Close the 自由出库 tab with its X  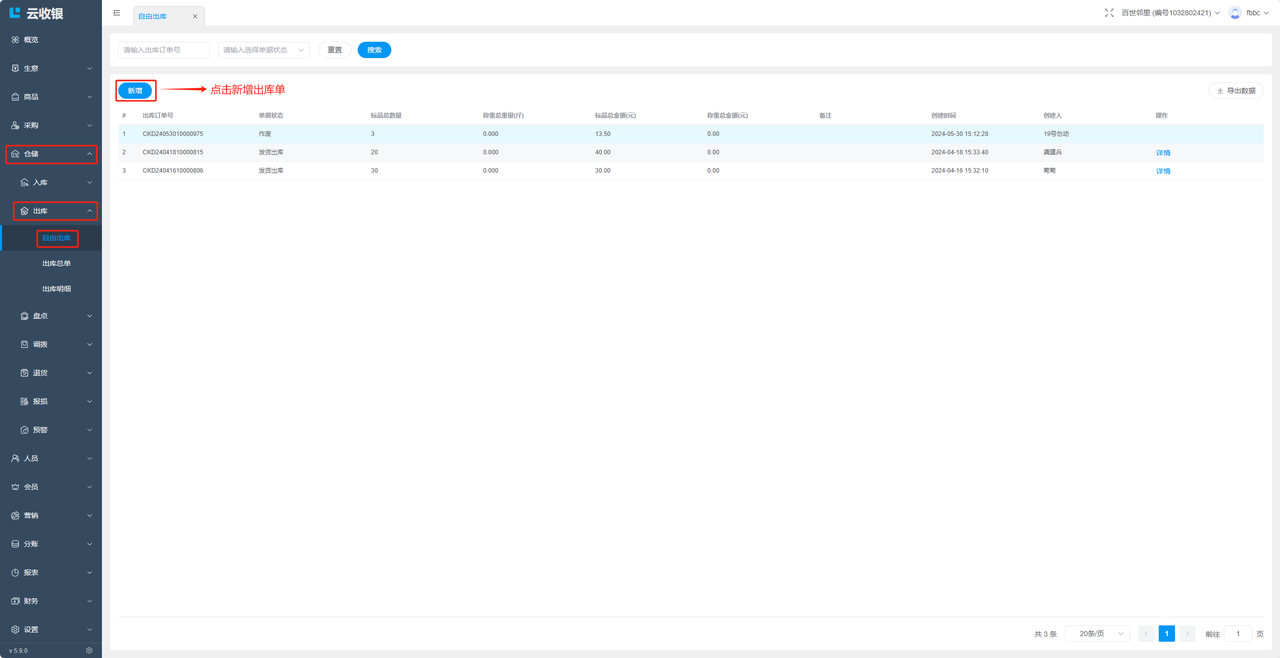click(x=195, y=16)
